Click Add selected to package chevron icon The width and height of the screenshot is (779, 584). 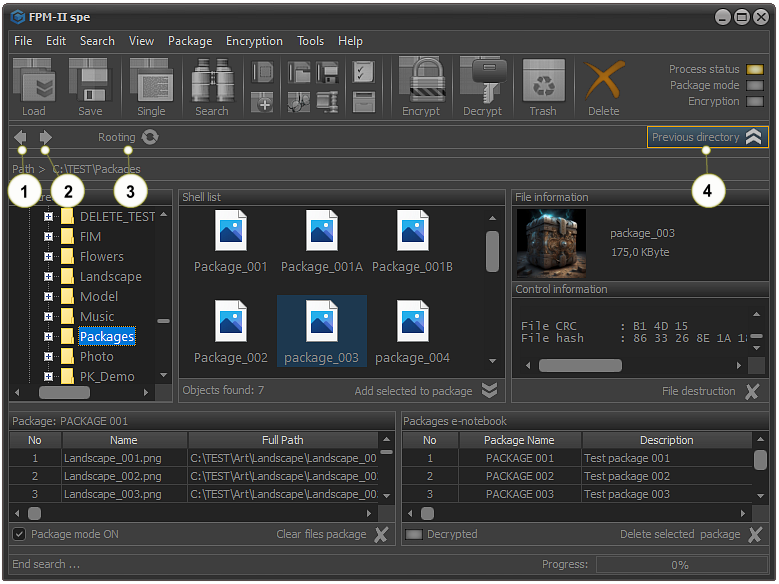[489, 391]
